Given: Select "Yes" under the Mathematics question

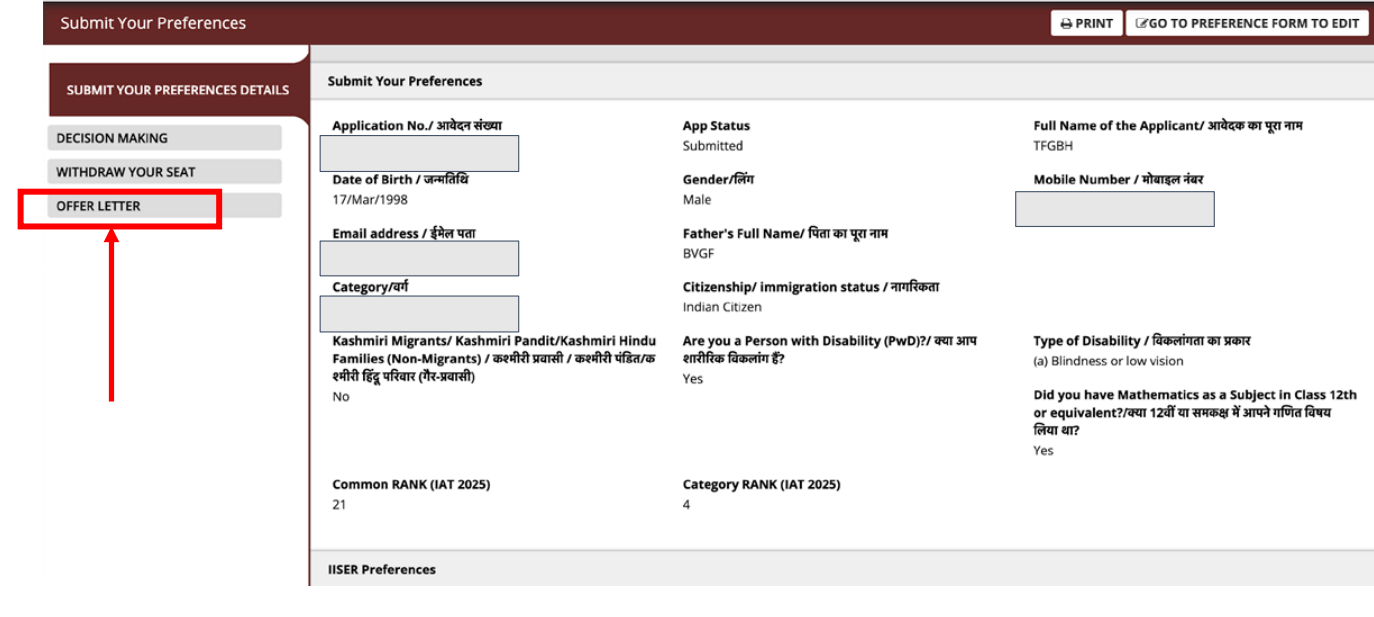Looking at the screenshot, I should tap(1043, 451).
